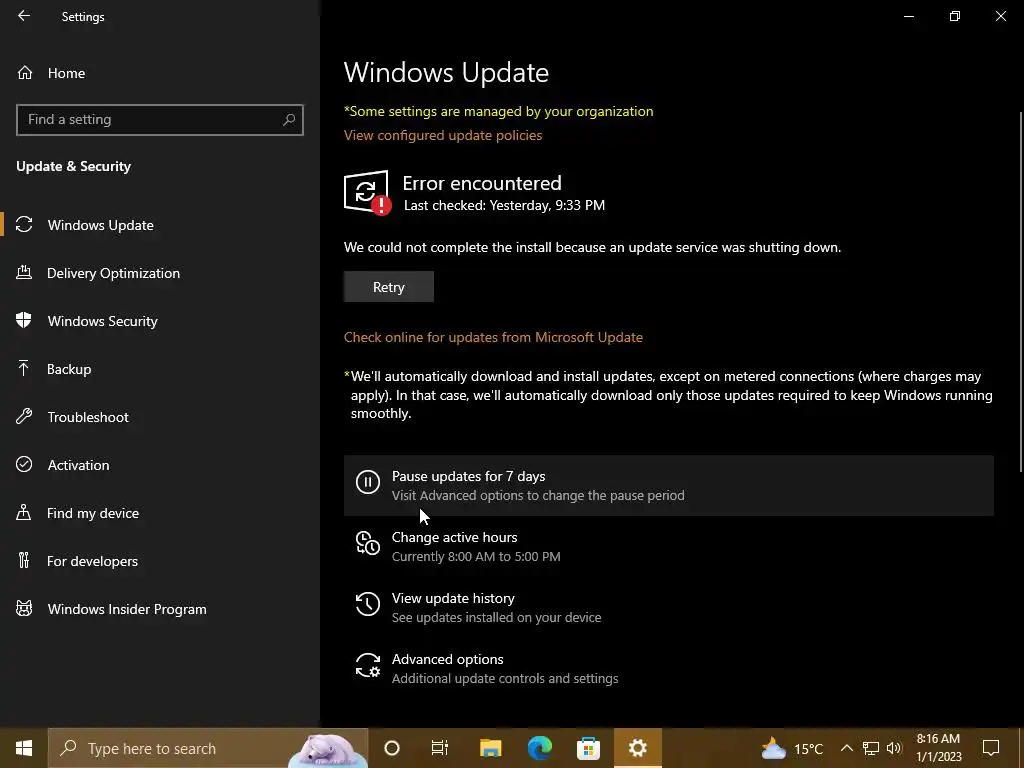Click the Delivery Optimization sidebar icon
Screen dimensions: 1024x768
pyautogui.click(x=24, y=272)
